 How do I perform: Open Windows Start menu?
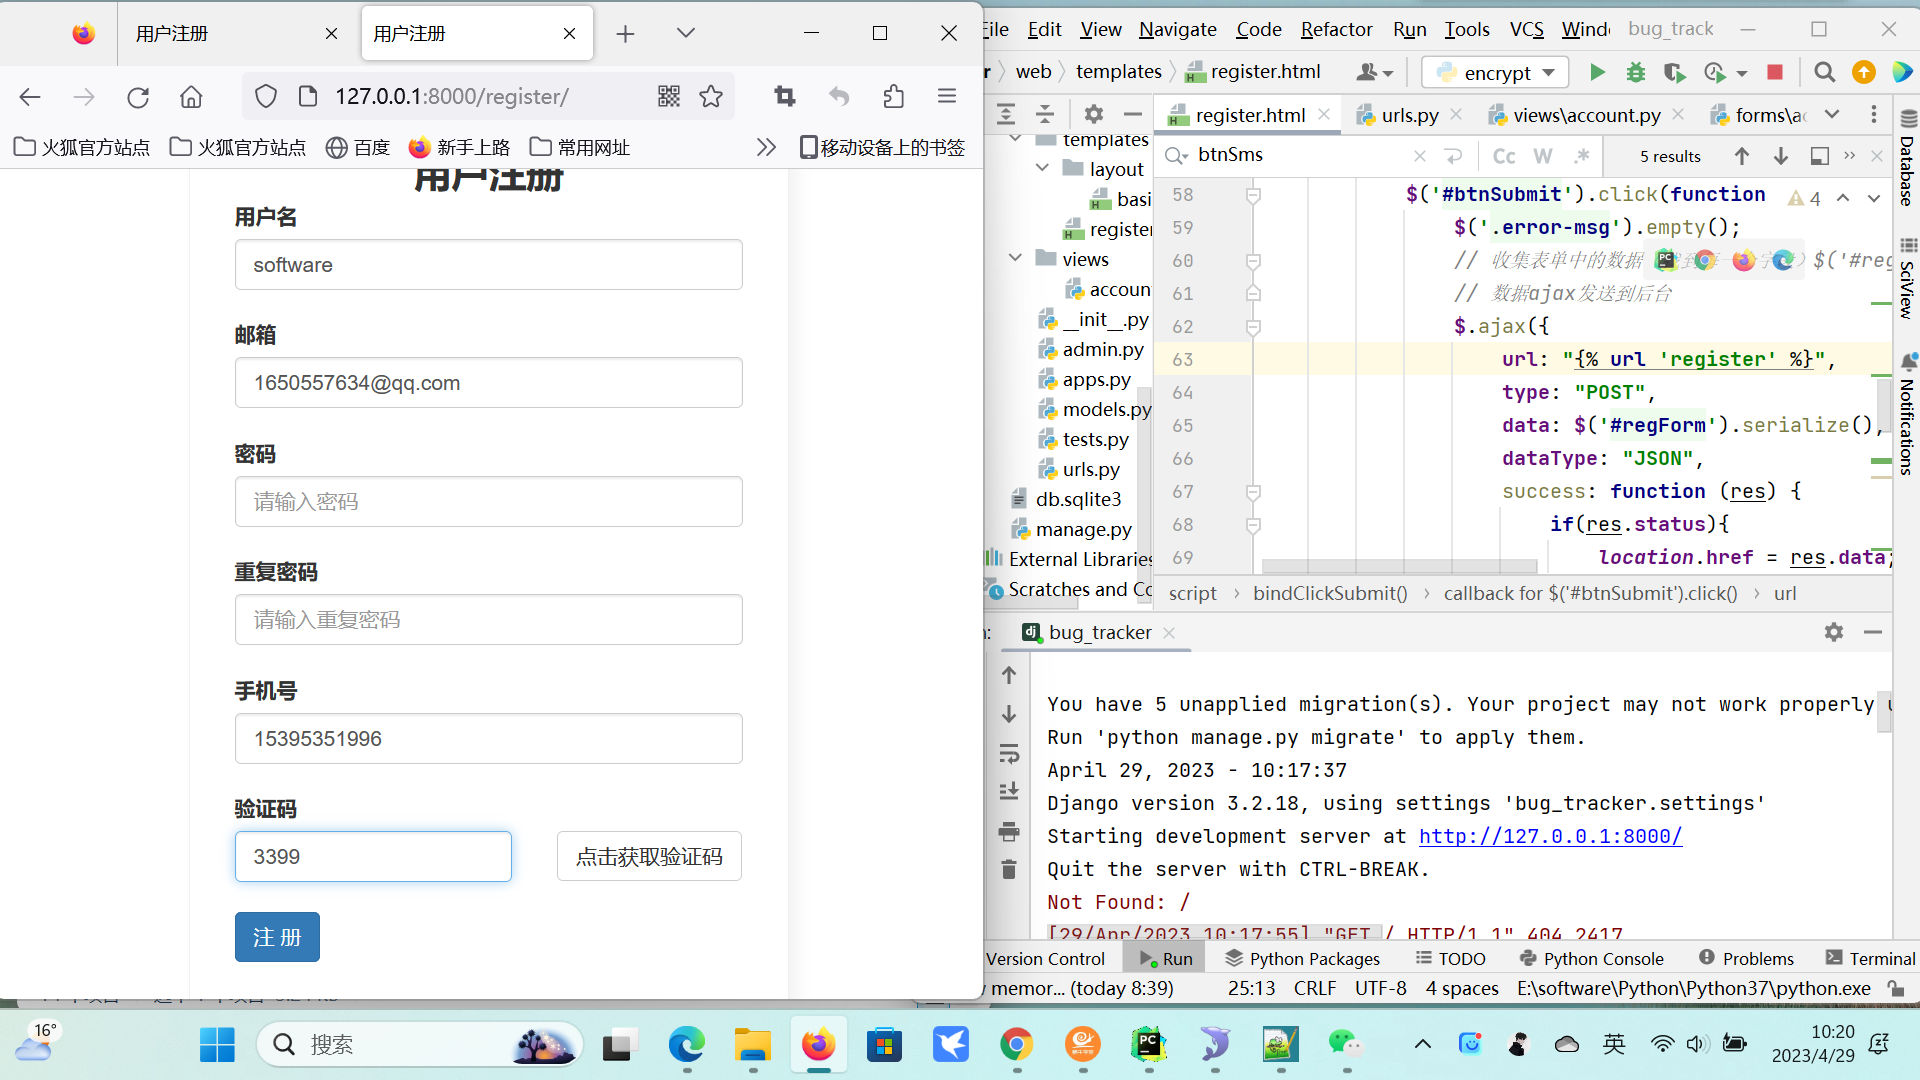click(x=217, y=1044)
